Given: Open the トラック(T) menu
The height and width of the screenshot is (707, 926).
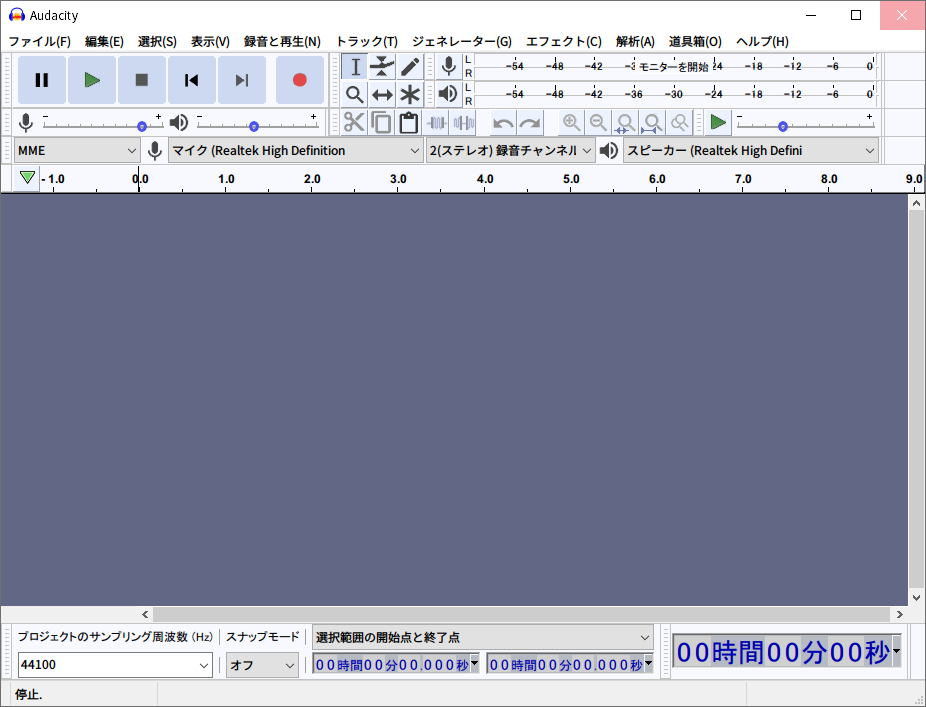Looking at the screenshot, I should point(367,41).
